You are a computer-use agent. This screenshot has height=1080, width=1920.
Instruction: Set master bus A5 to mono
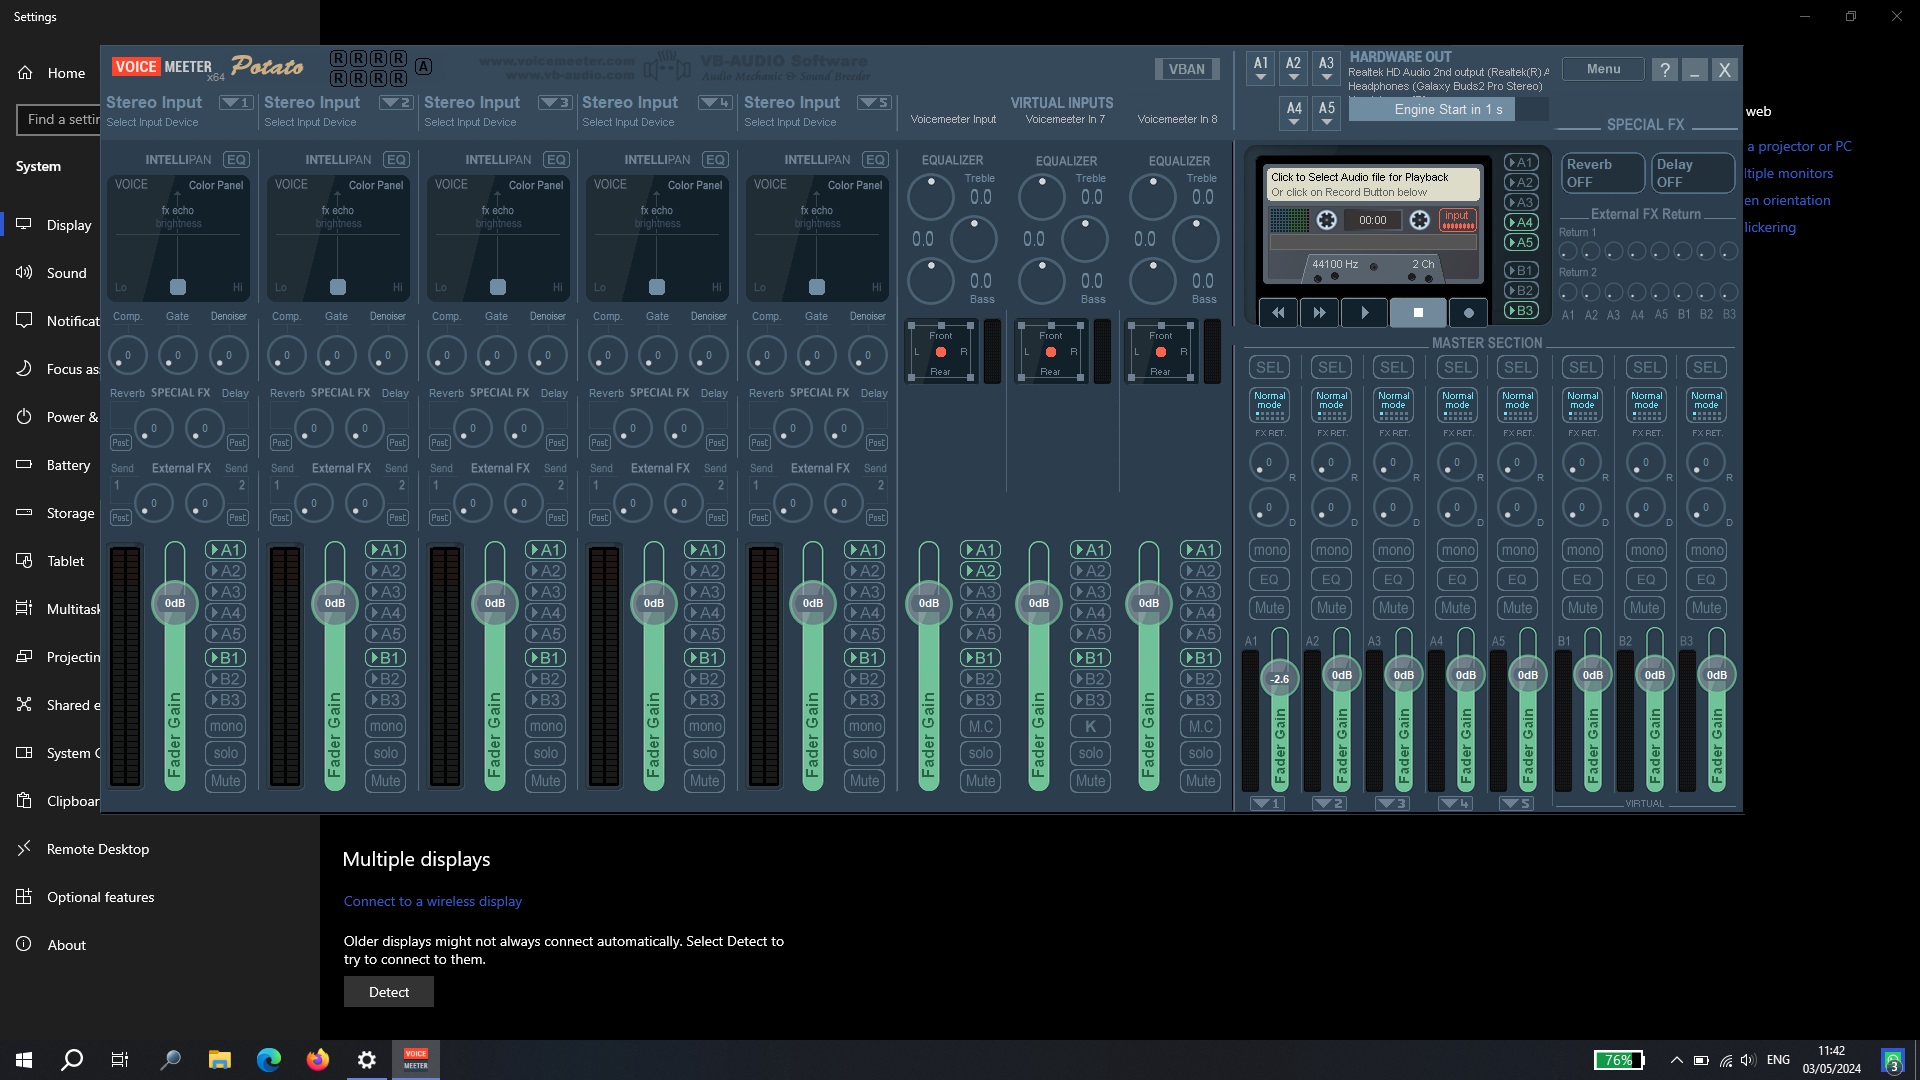point(1518,551)
